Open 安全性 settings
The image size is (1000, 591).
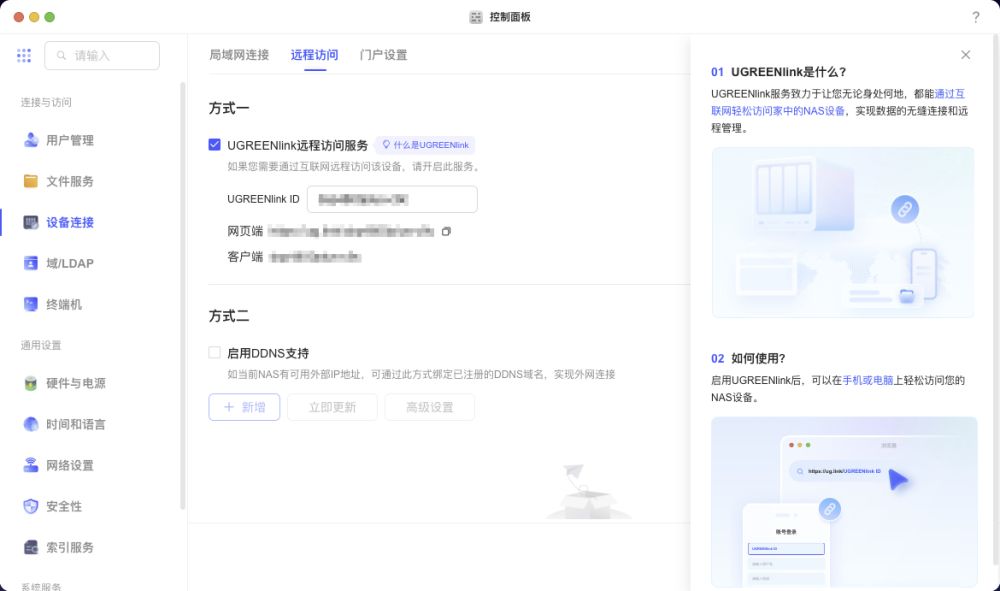53,506
